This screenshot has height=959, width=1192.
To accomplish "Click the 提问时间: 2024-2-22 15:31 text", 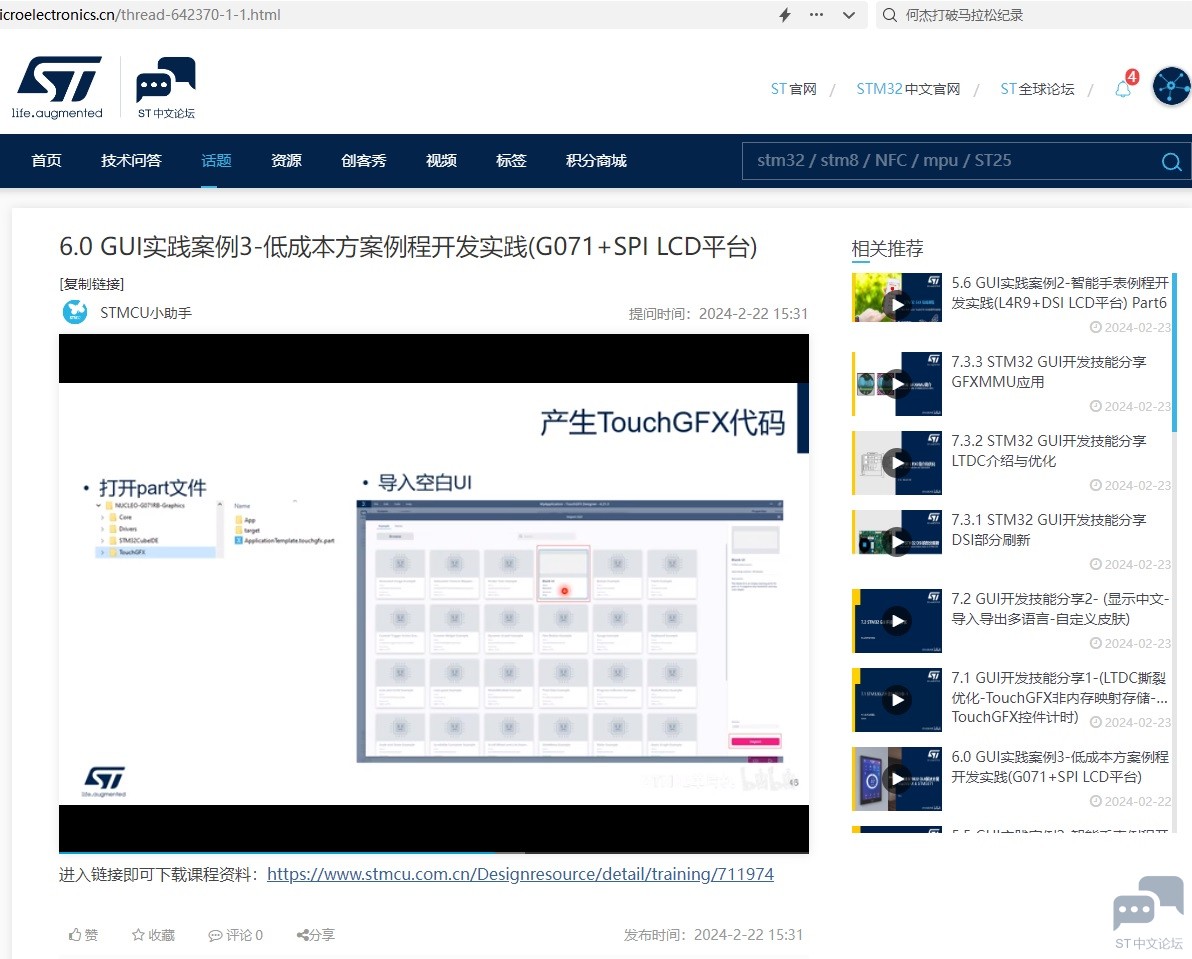I will (x=718, y=314).
